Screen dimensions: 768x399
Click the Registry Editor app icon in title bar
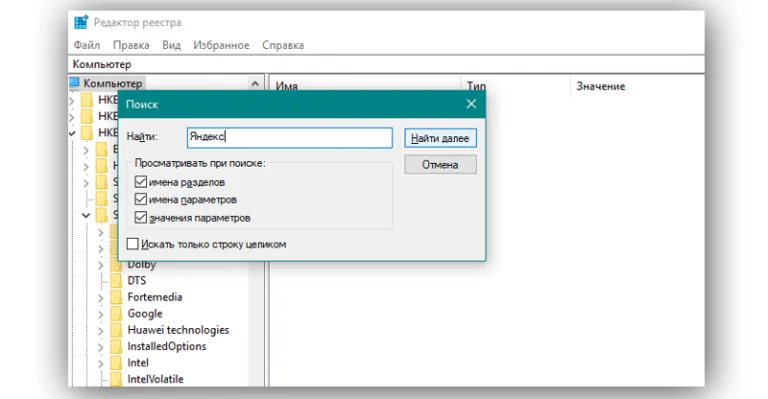point(81,23)
